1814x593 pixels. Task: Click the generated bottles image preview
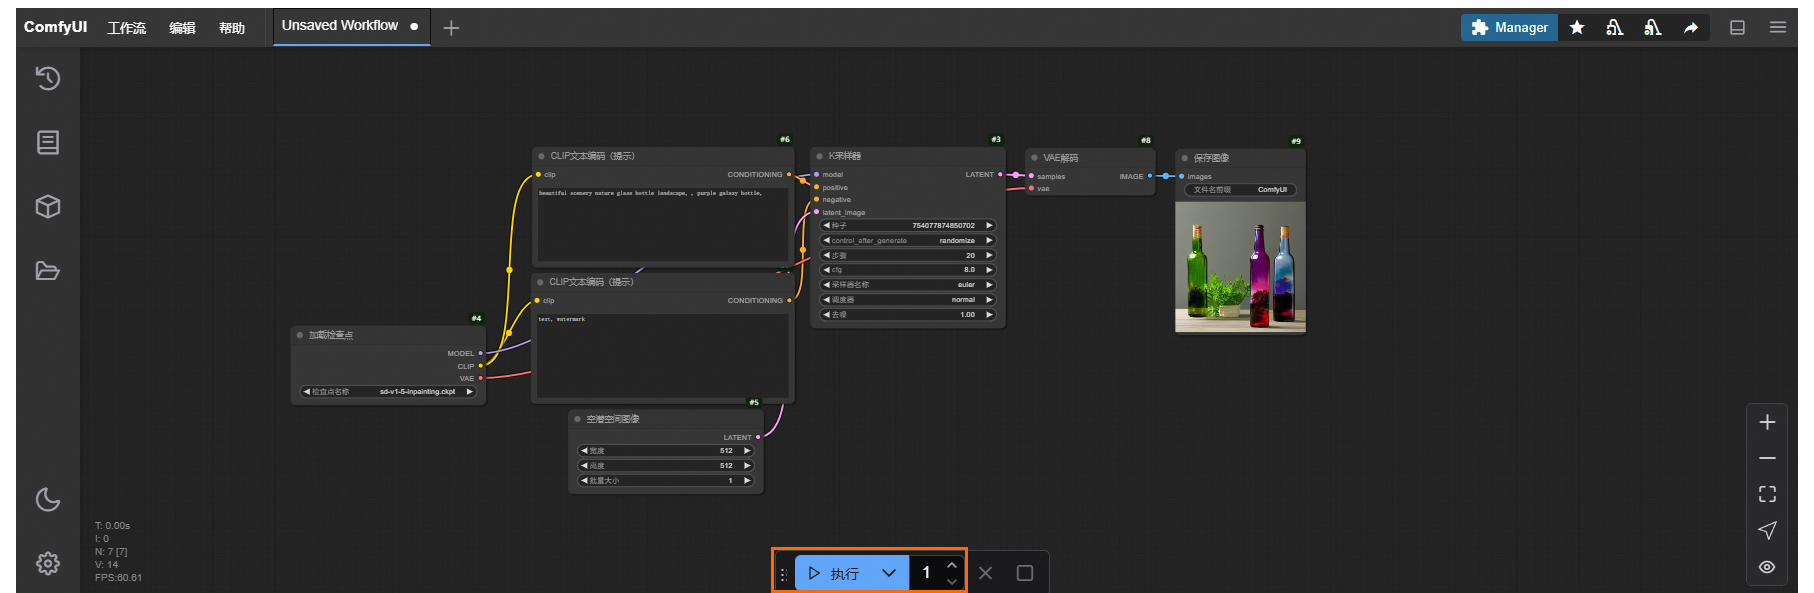(x=1240, y=266)
